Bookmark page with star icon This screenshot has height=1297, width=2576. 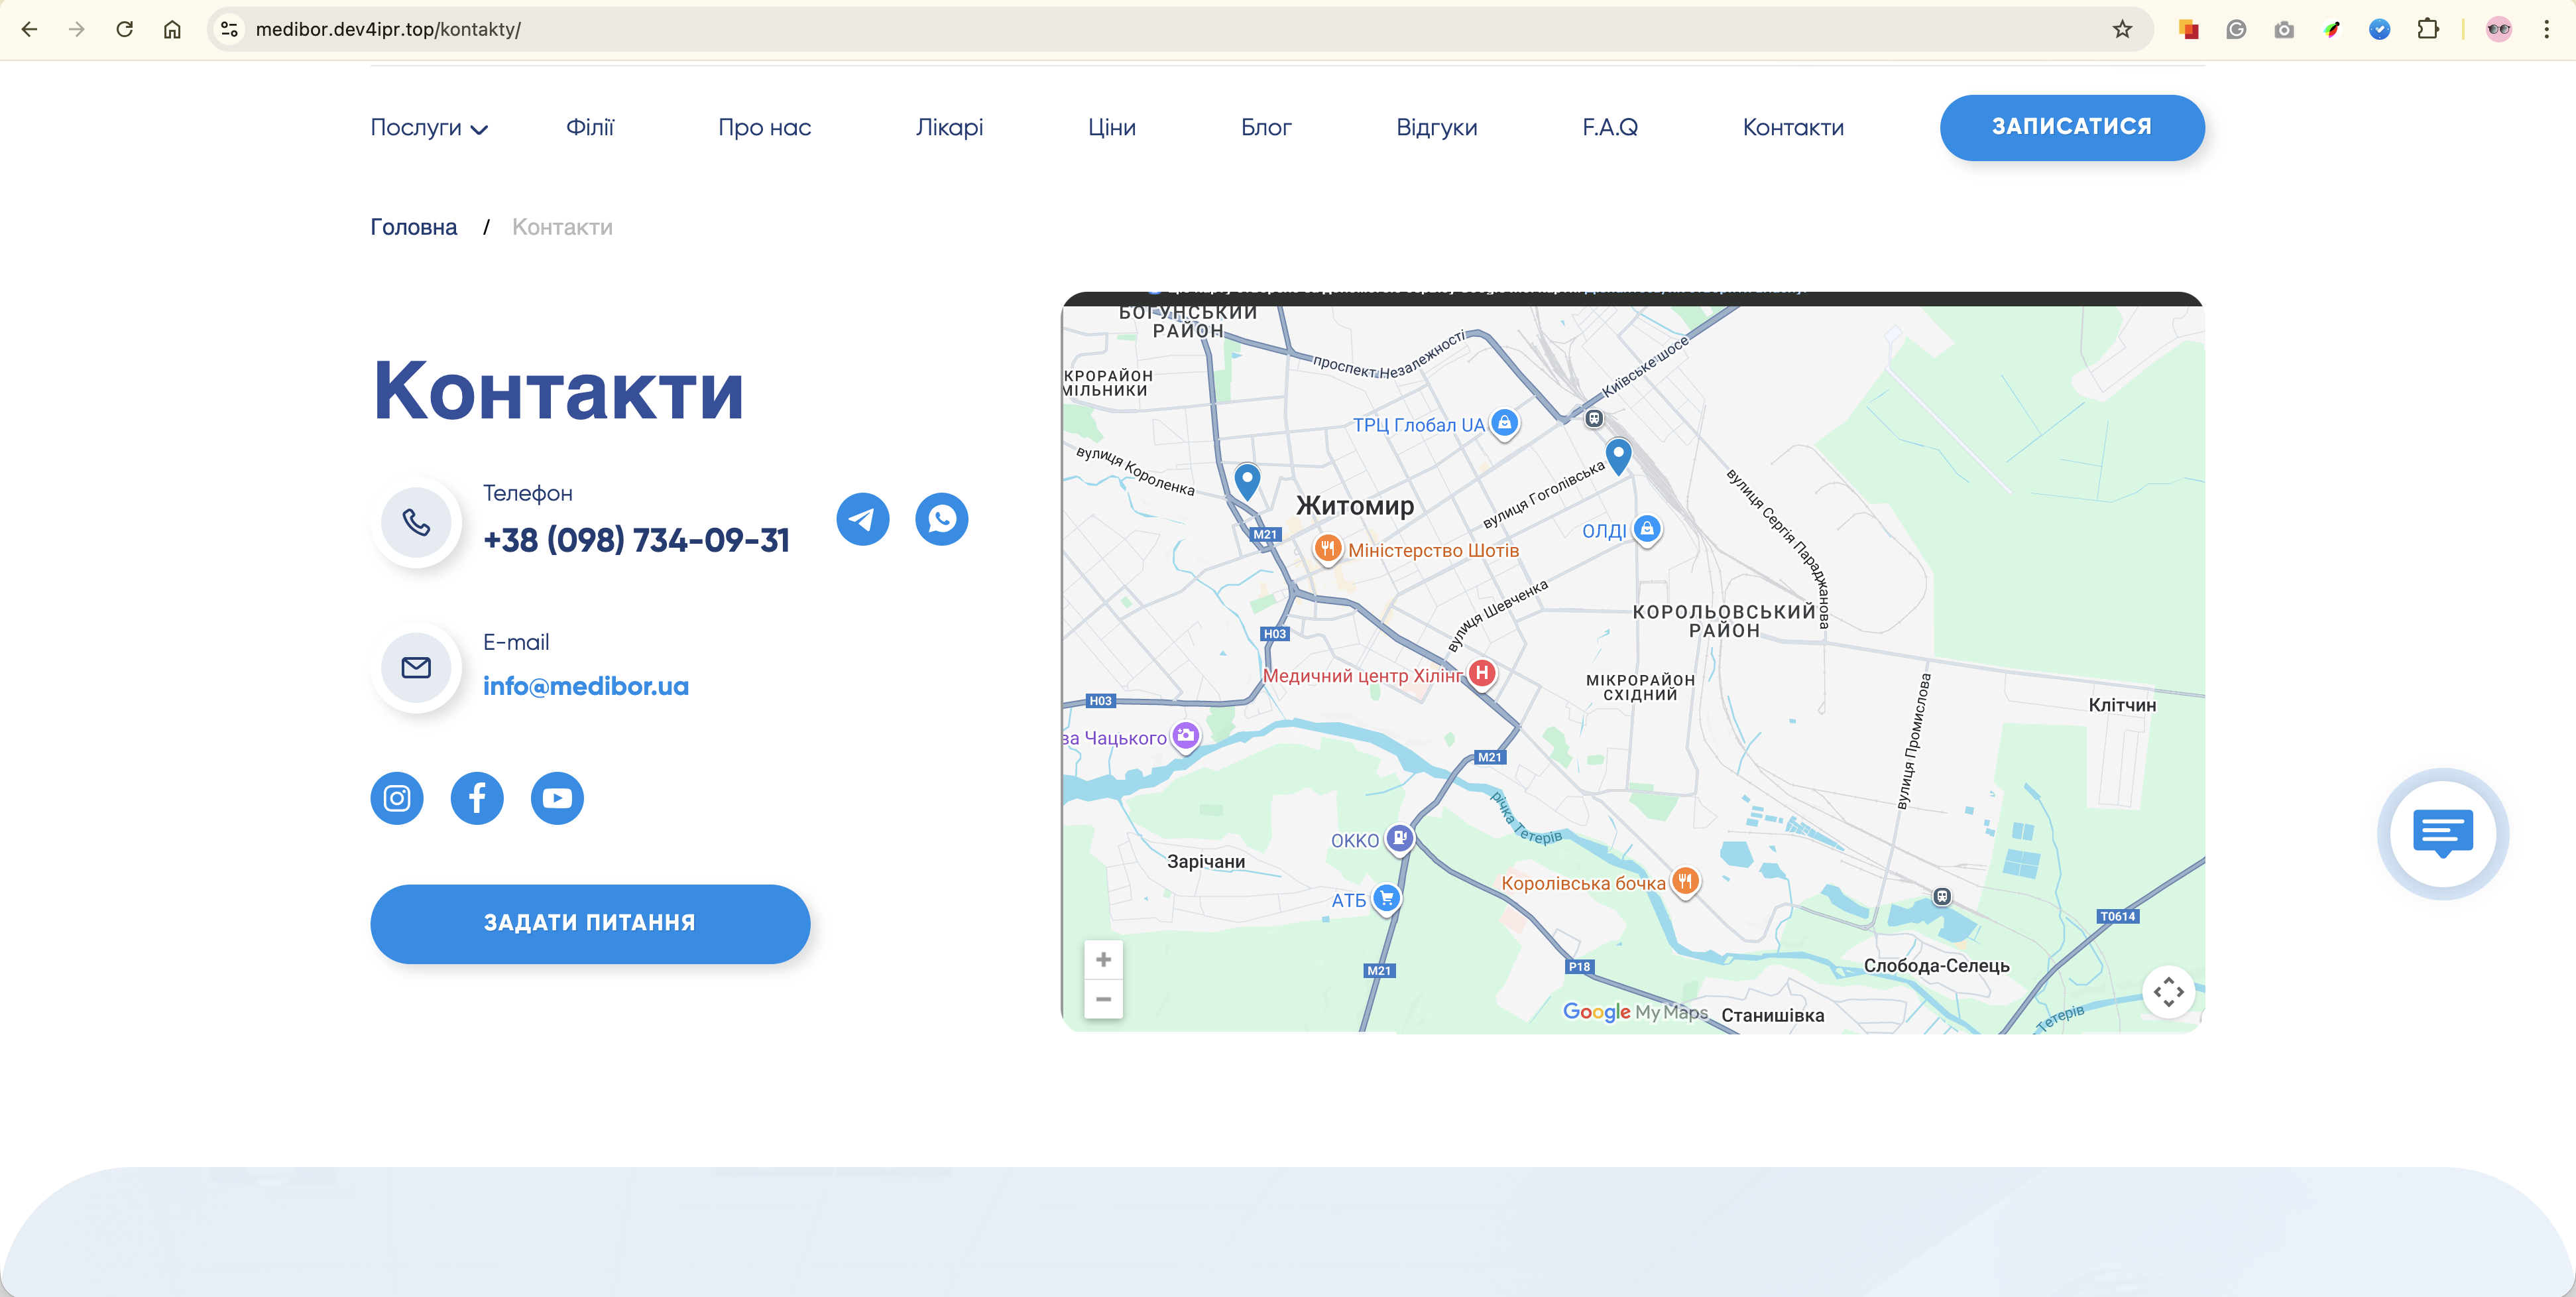[2122, 29]
